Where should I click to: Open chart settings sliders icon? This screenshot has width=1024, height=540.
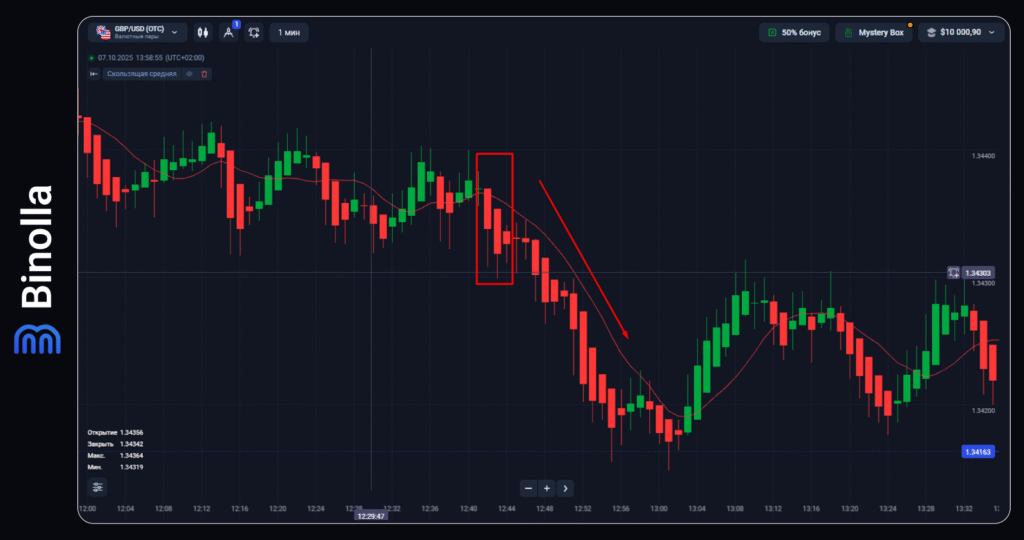click(x=97, y=487)
